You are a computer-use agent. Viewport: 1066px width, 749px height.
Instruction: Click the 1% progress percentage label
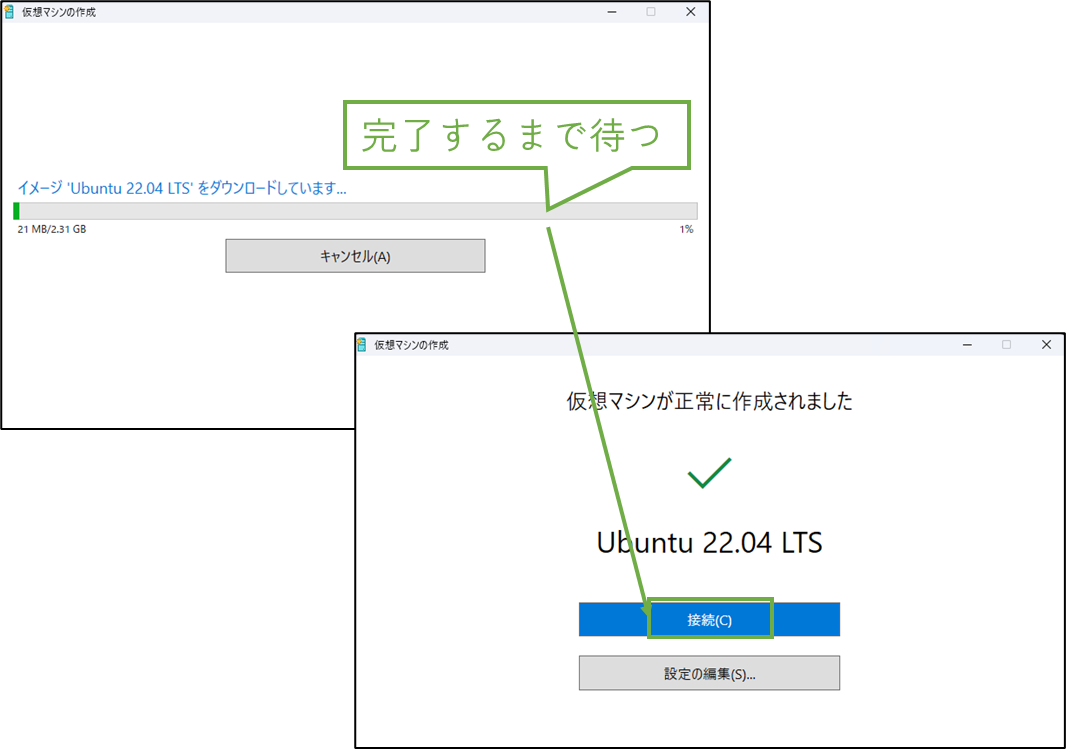point(688,229)
